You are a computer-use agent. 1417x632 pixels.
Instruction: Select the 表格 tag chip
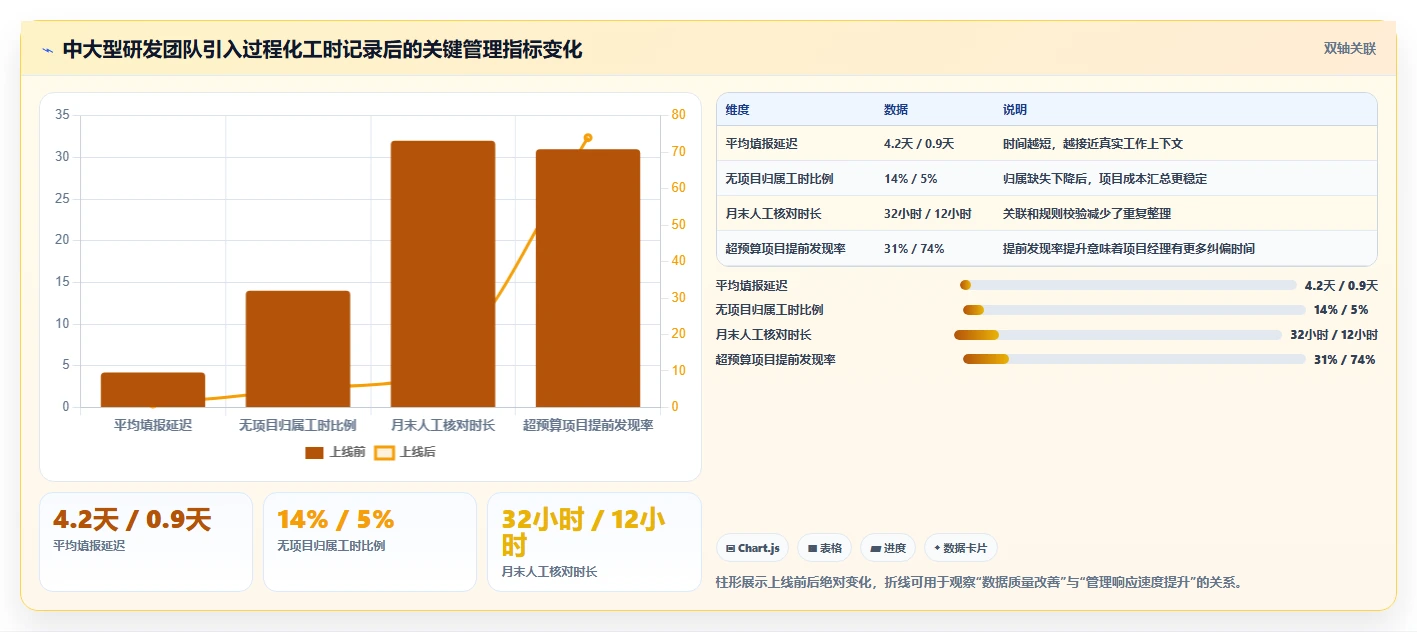[825, 548]
